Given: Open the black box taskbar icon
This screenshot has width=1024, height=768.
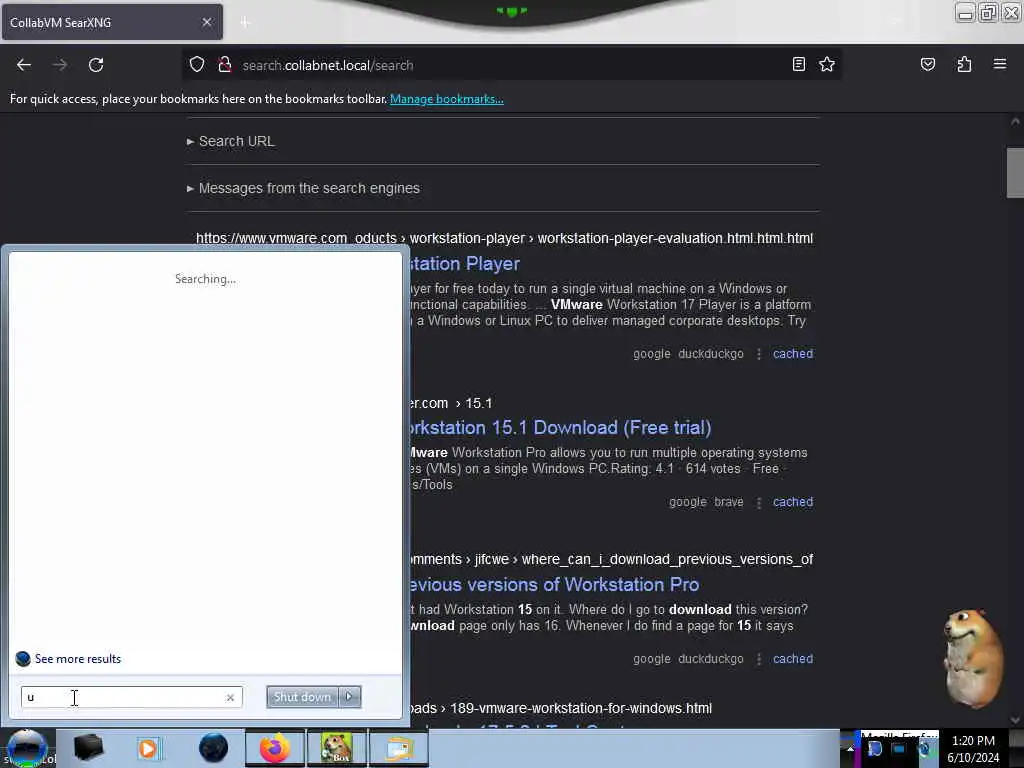Looking at the screenshot, I should (x=88, y=748).
